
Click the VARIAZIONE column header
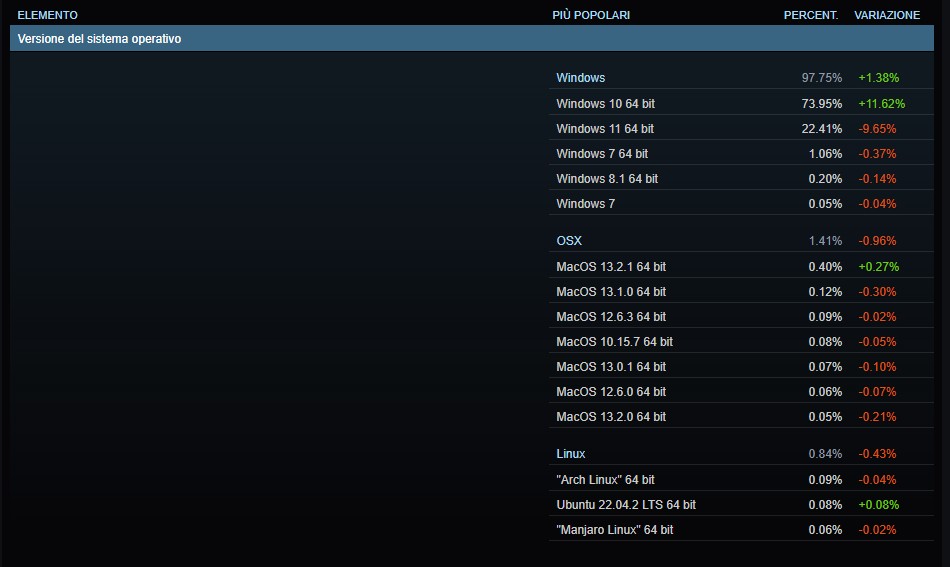887,15
